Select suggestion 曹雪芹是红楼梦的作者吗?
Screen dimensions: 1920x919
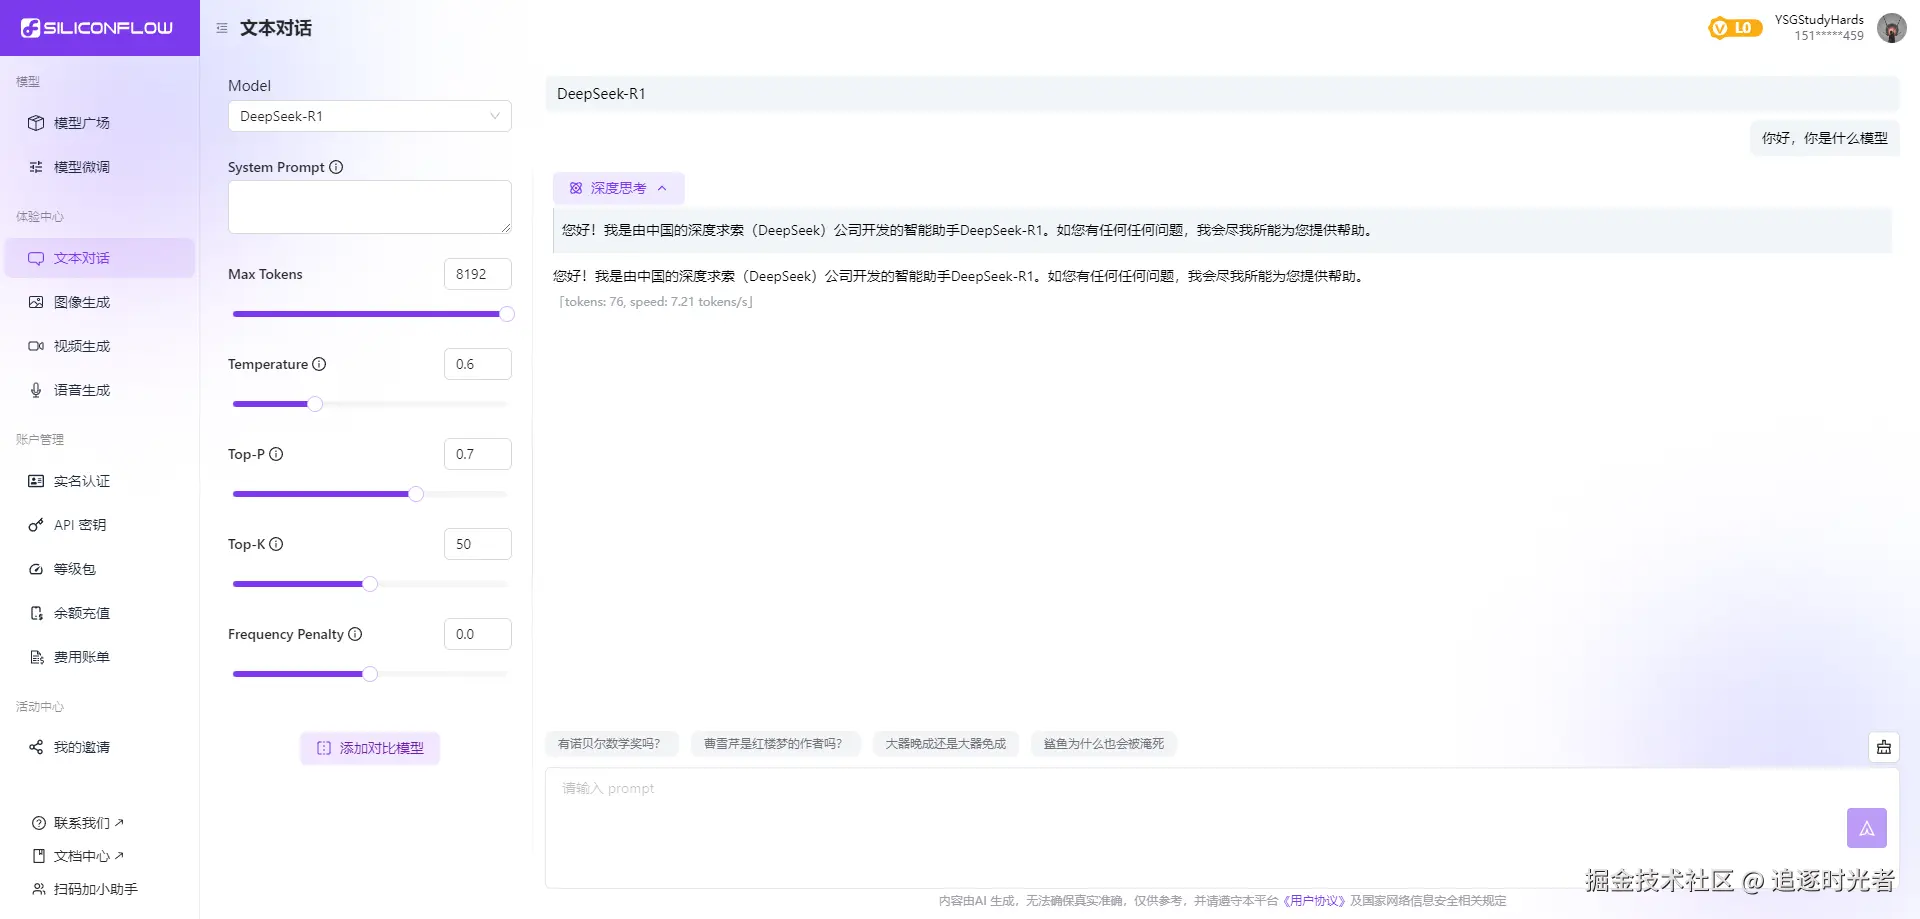coord(774,744)
